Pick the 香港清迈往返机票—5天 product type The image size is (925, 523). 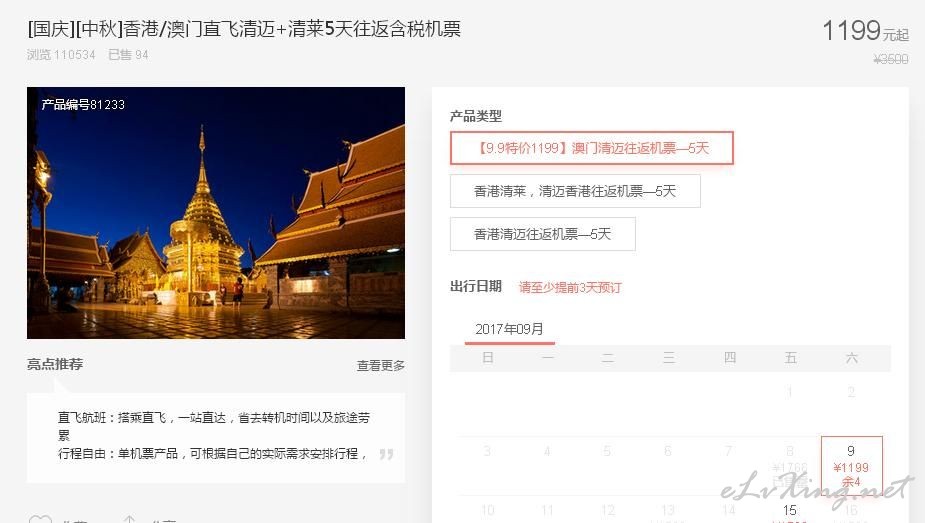(543, 234)
